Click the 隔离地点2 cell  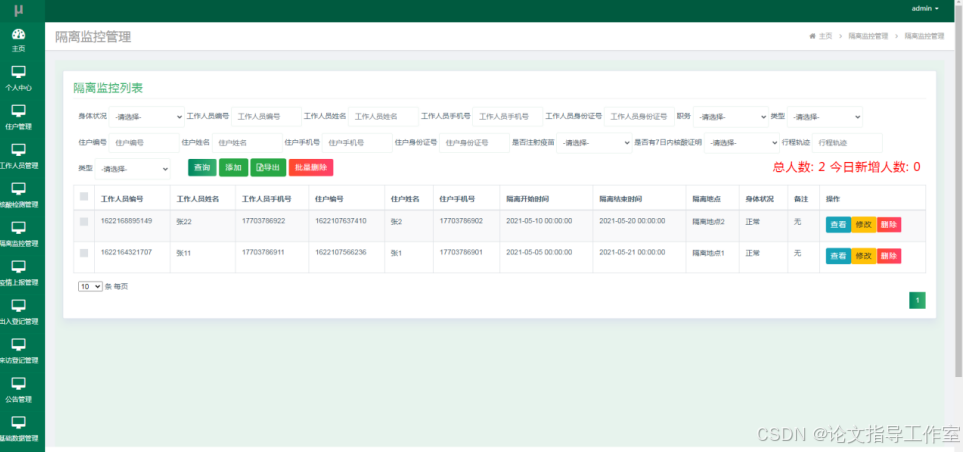pos(708,221)
